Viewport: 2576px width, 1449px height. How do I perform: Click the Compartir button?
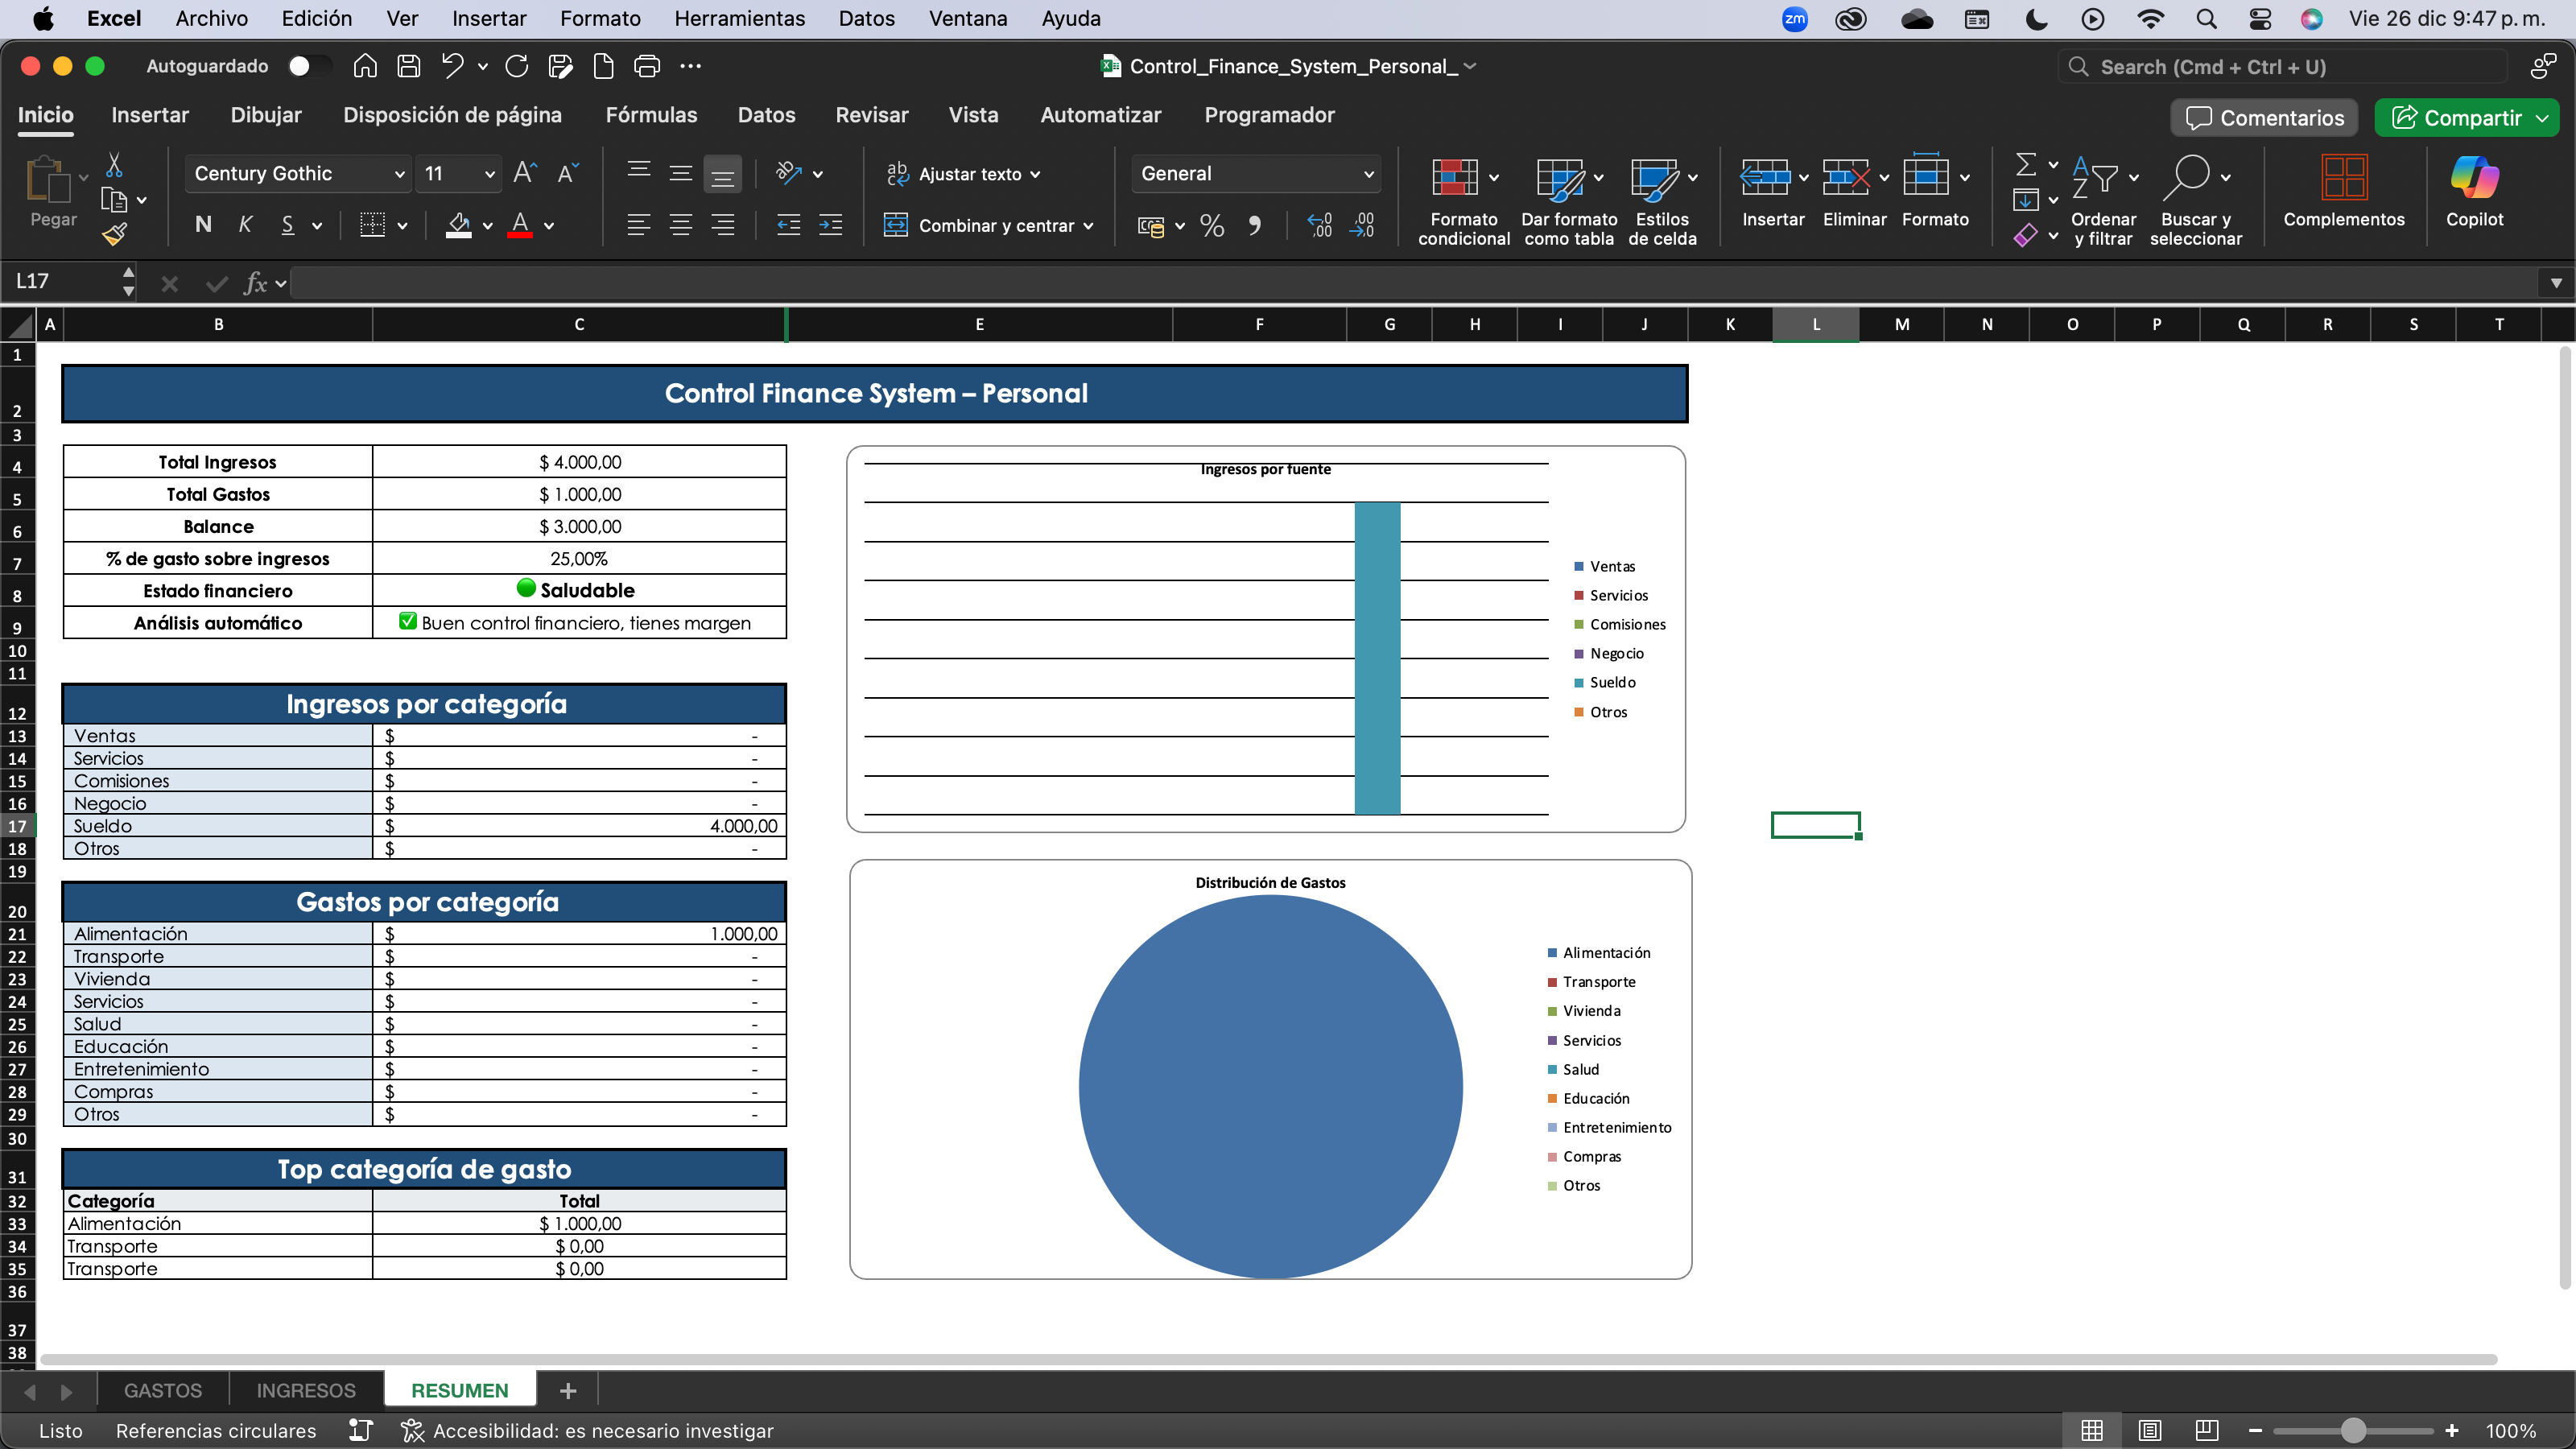point(2465,117)
